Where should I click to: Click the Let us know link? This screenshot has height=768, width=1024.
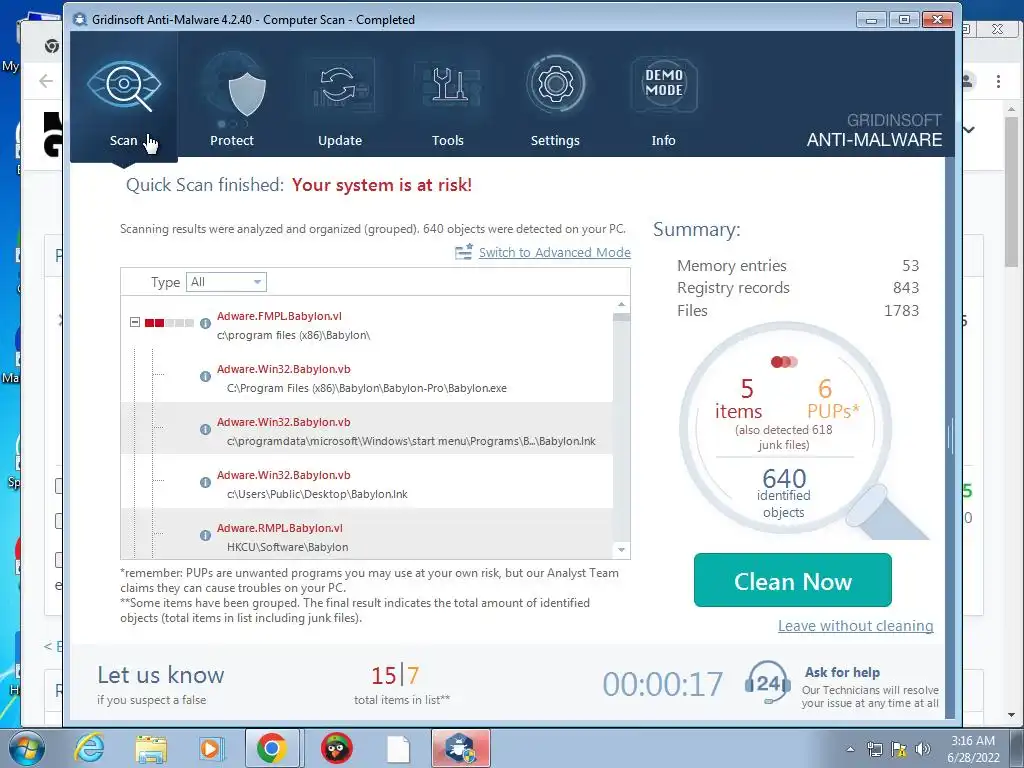(161, 675)
